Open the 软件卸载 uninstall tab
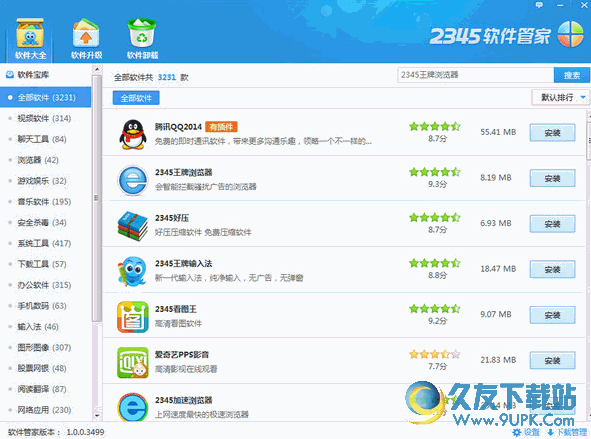The width and height of the screenshot is (591, 439). click(x=142, y=39)
